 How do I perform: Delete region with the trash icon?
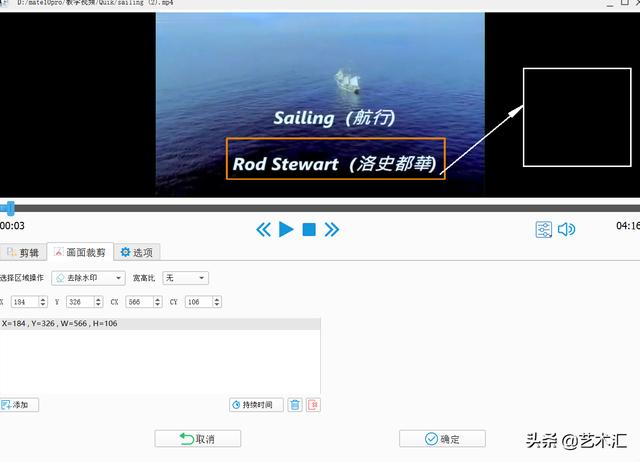[295, 405]
